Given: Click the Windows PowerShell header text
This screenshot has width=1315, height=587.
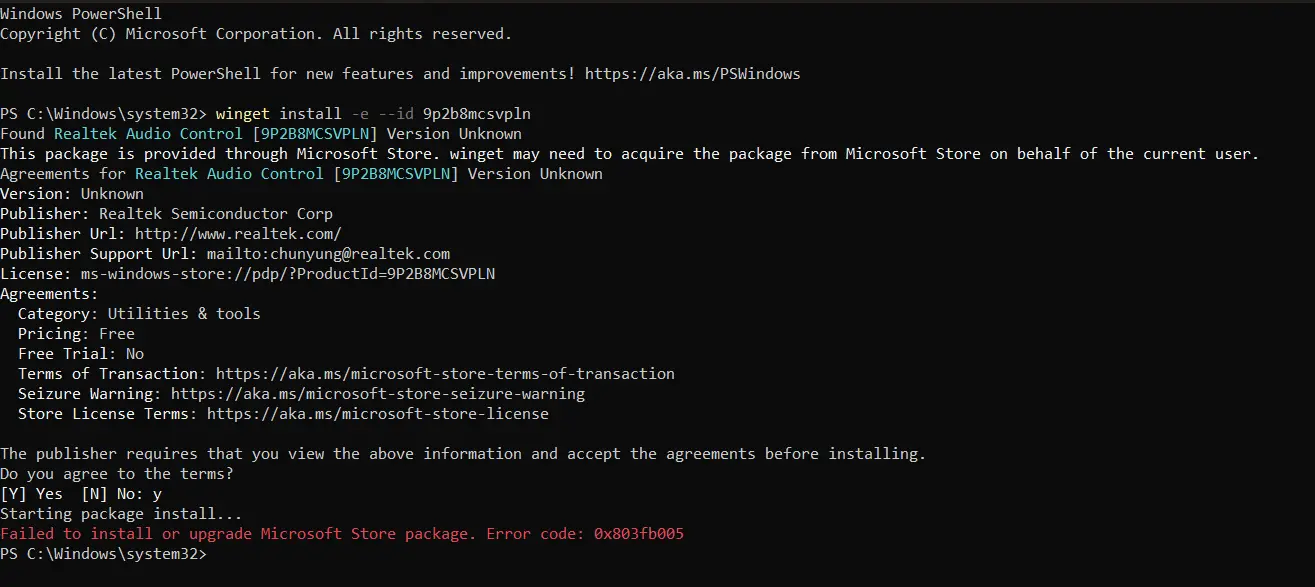Looking at the screenshot, I should [81, 14].
